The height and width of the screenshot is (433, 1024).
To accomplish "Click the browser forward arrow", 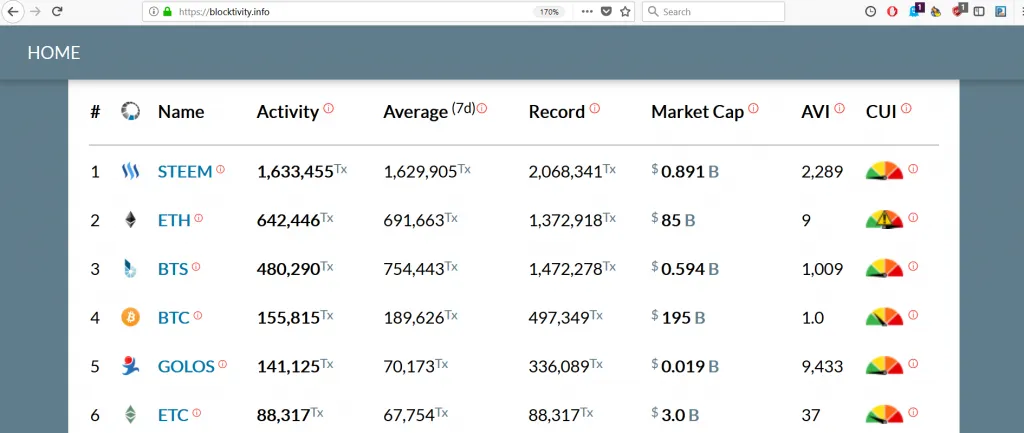I will tap(35, 11).
